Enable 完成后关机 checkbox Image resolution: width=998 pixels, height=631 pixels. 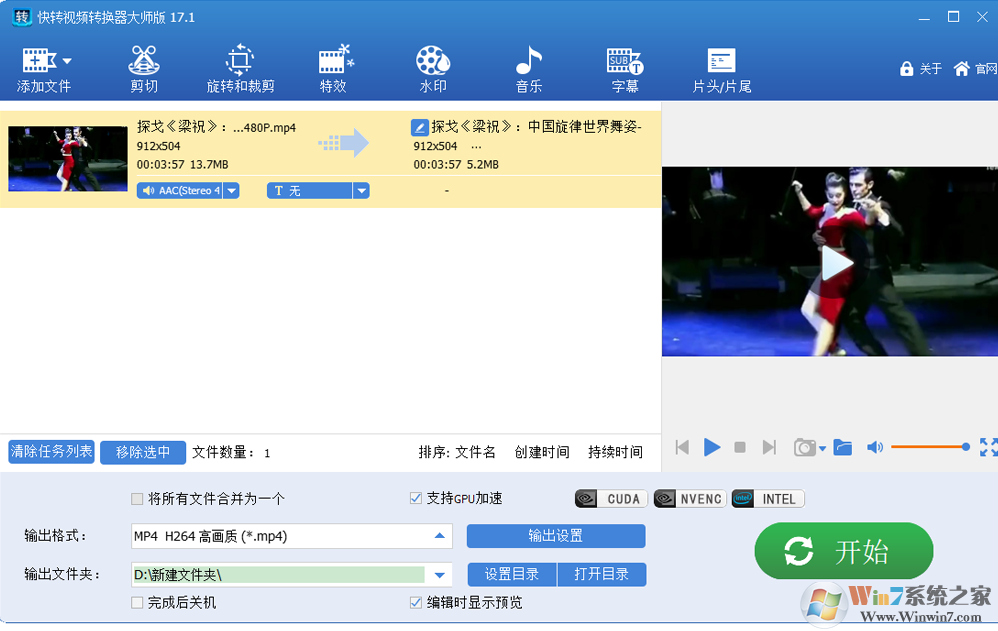(138, 603)
